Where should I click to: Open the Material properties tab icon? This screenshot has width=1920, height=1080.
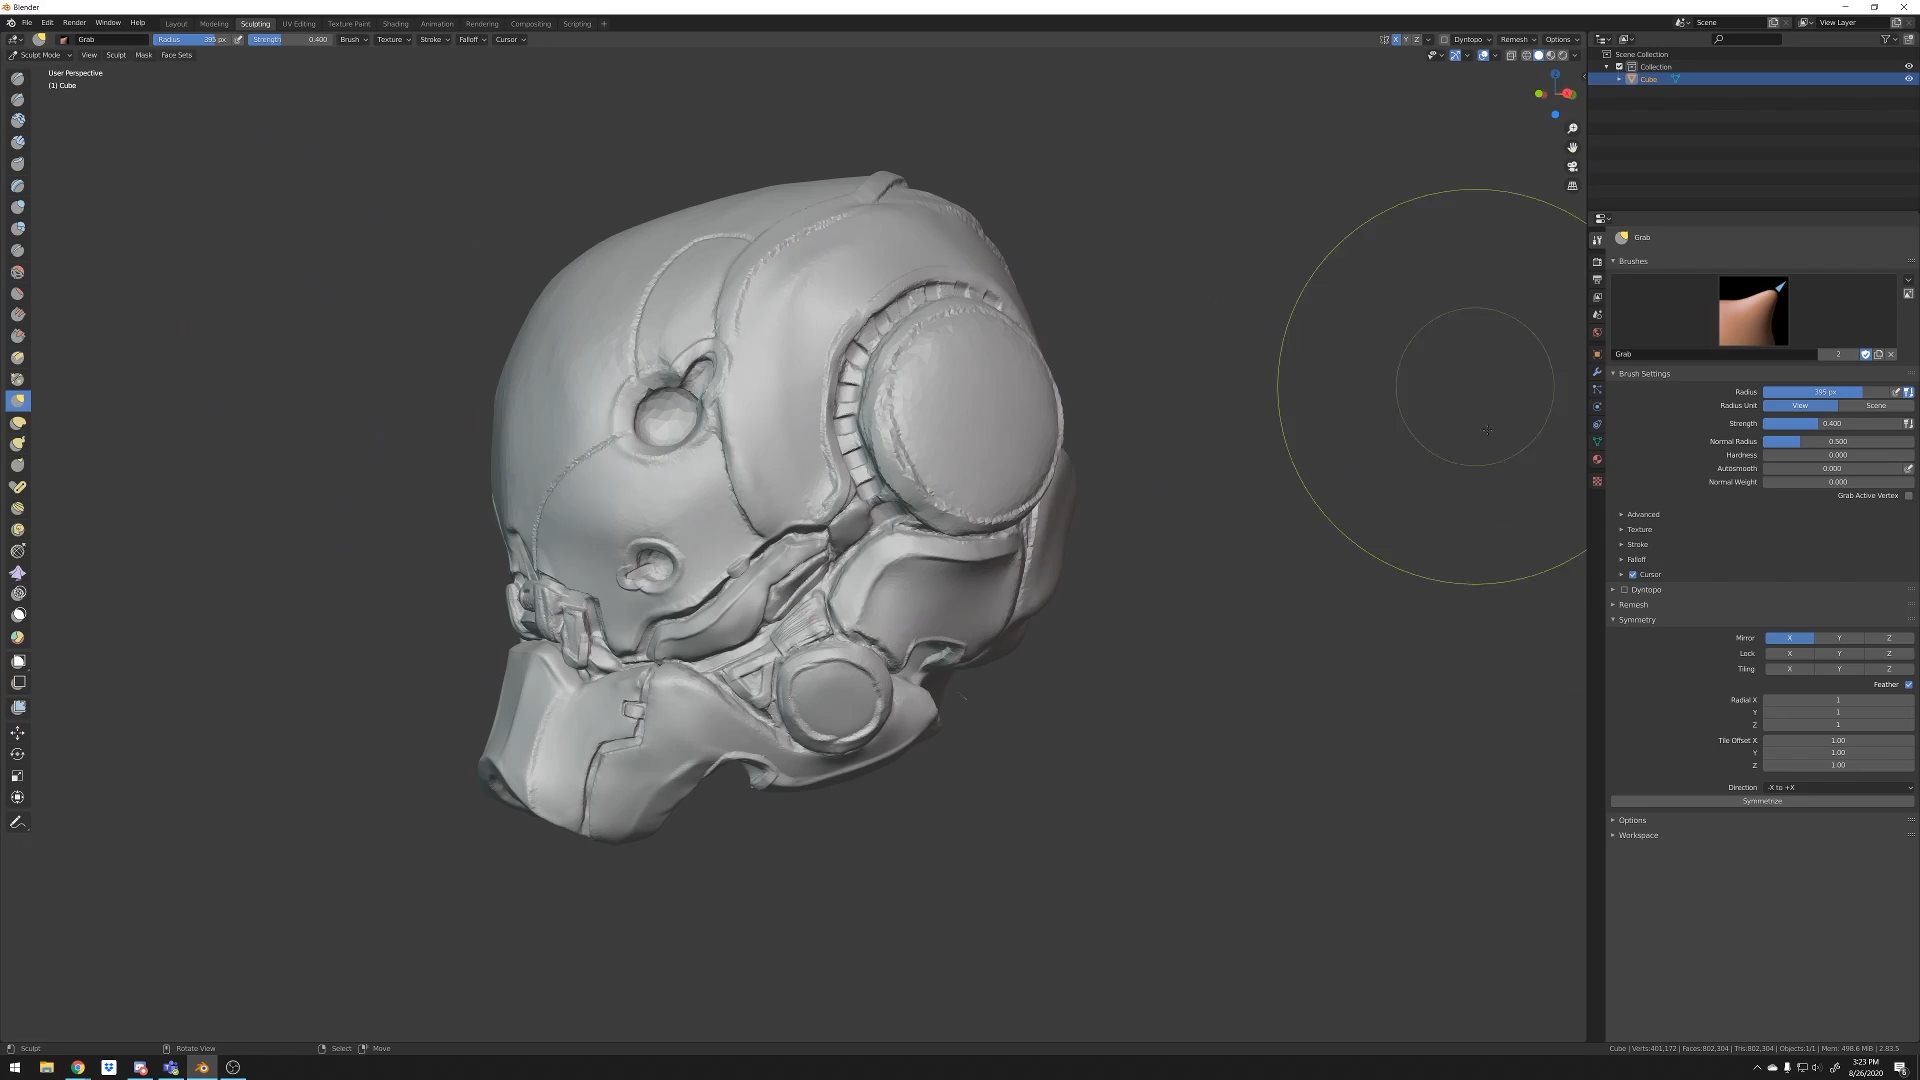click(x=1597, y=460)
